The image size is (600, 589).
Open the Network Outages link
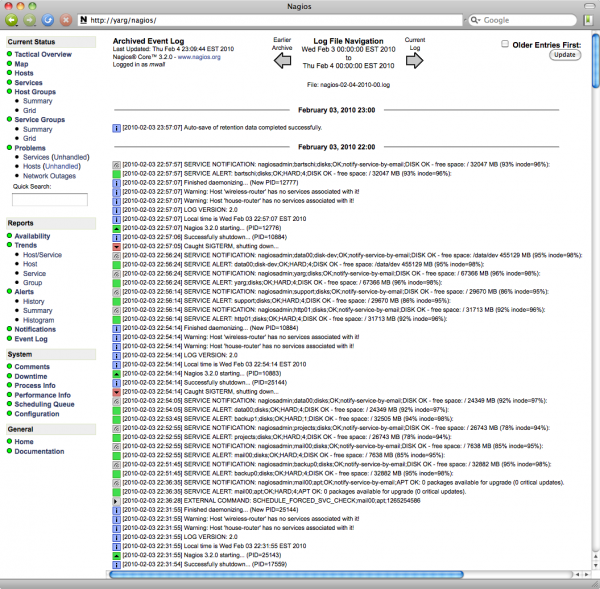pos(51,175)
